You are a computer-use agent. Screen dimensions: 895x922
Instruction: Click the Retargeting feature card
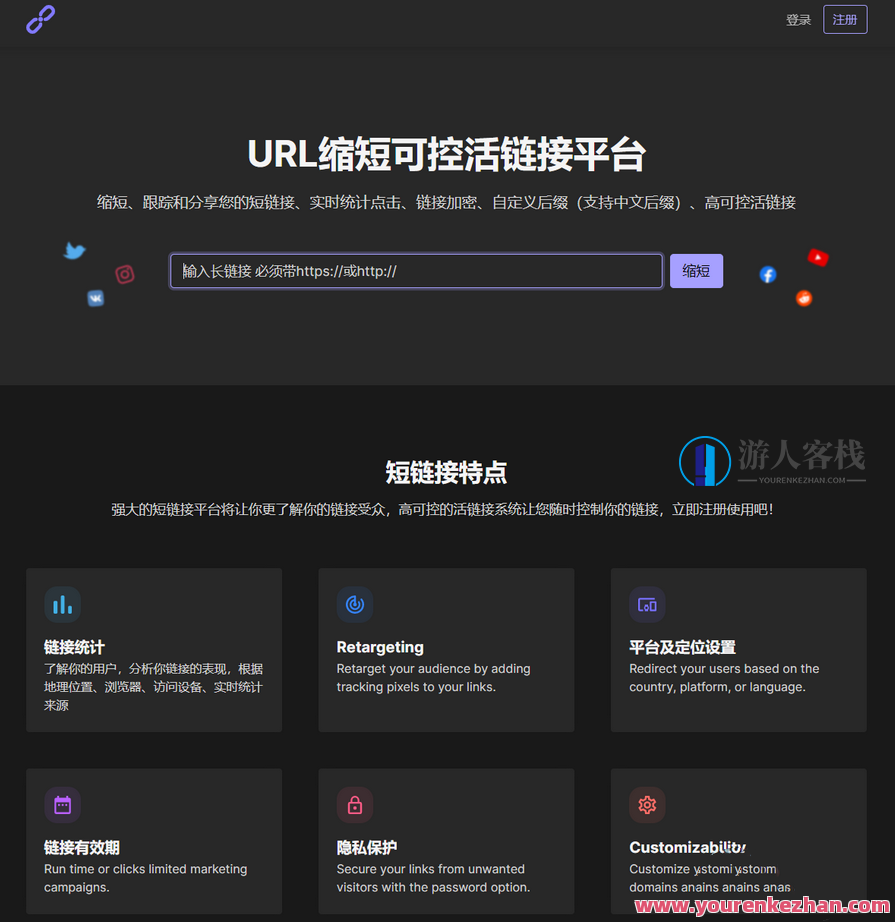tap(446, 650)
